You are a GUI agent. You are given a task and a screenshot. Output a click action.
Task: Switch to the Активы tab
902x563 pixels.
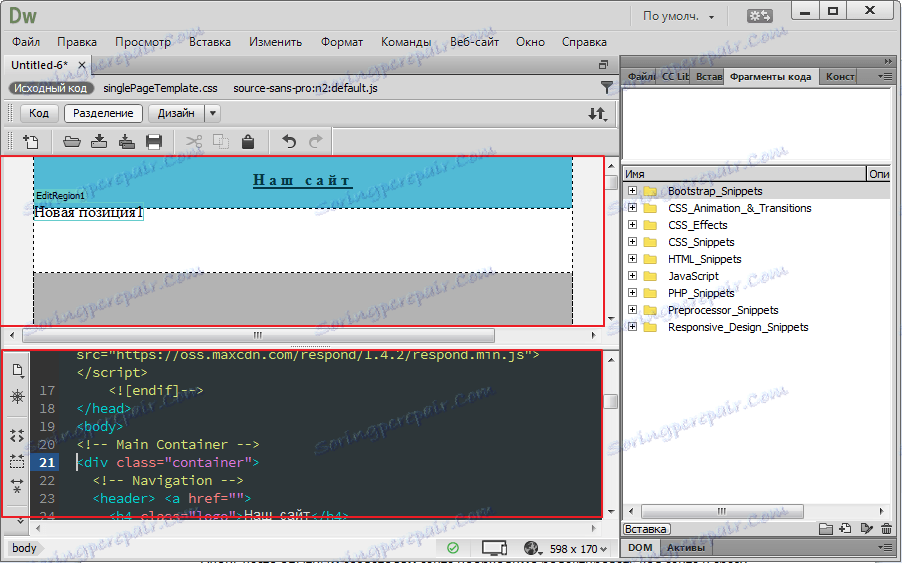(685, 547)
